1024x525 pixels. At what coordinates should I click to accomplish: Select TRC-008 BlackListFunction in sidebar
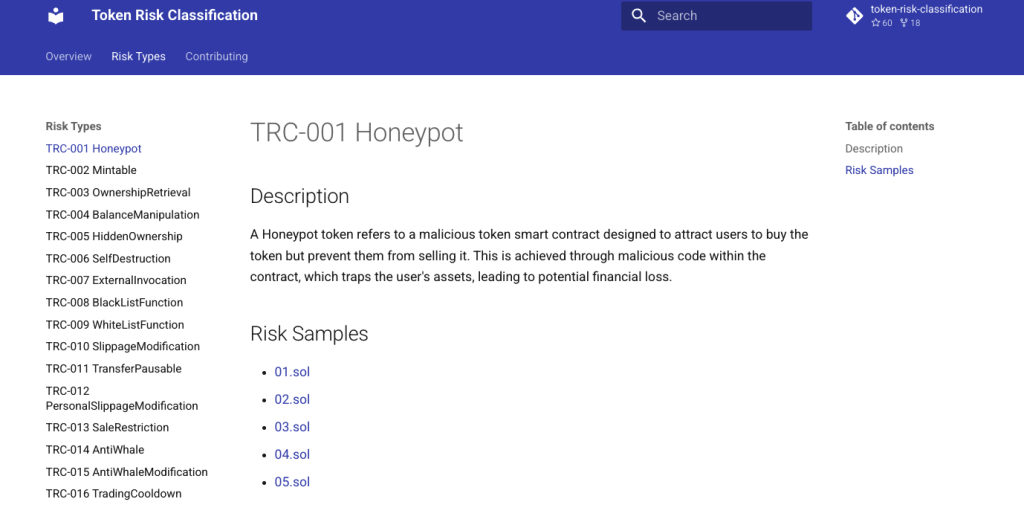[x=114, y=303]
